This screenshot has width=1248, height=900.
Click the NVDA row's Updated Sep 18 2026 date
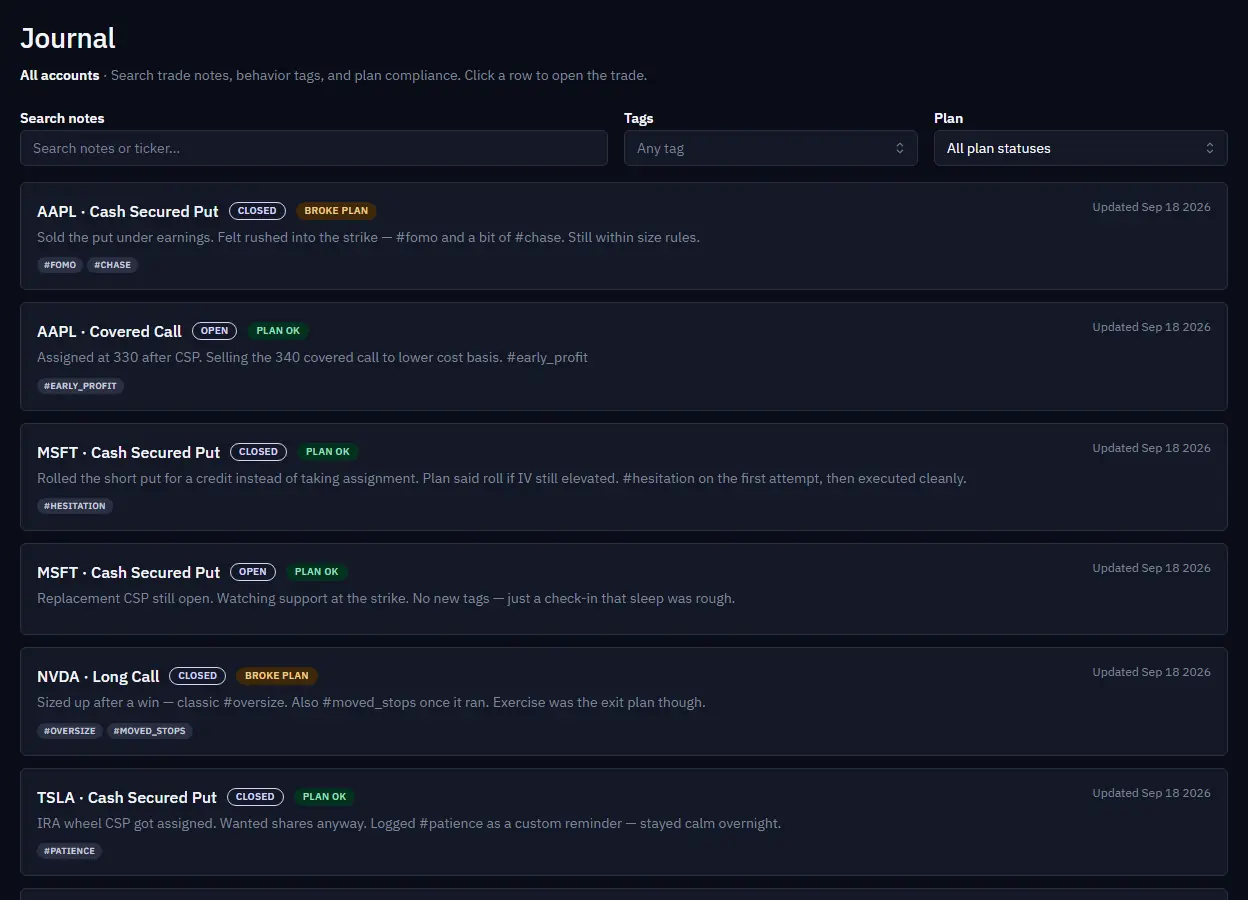pos(1151,672)
